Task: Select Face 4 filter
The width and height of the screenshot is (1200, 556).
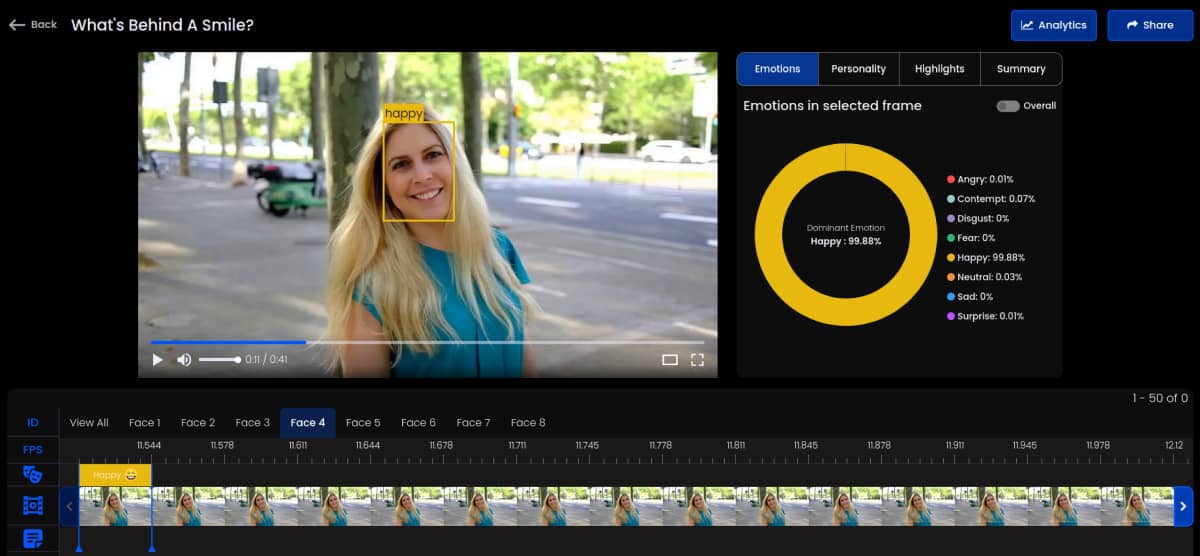Action: pos(308,423)
